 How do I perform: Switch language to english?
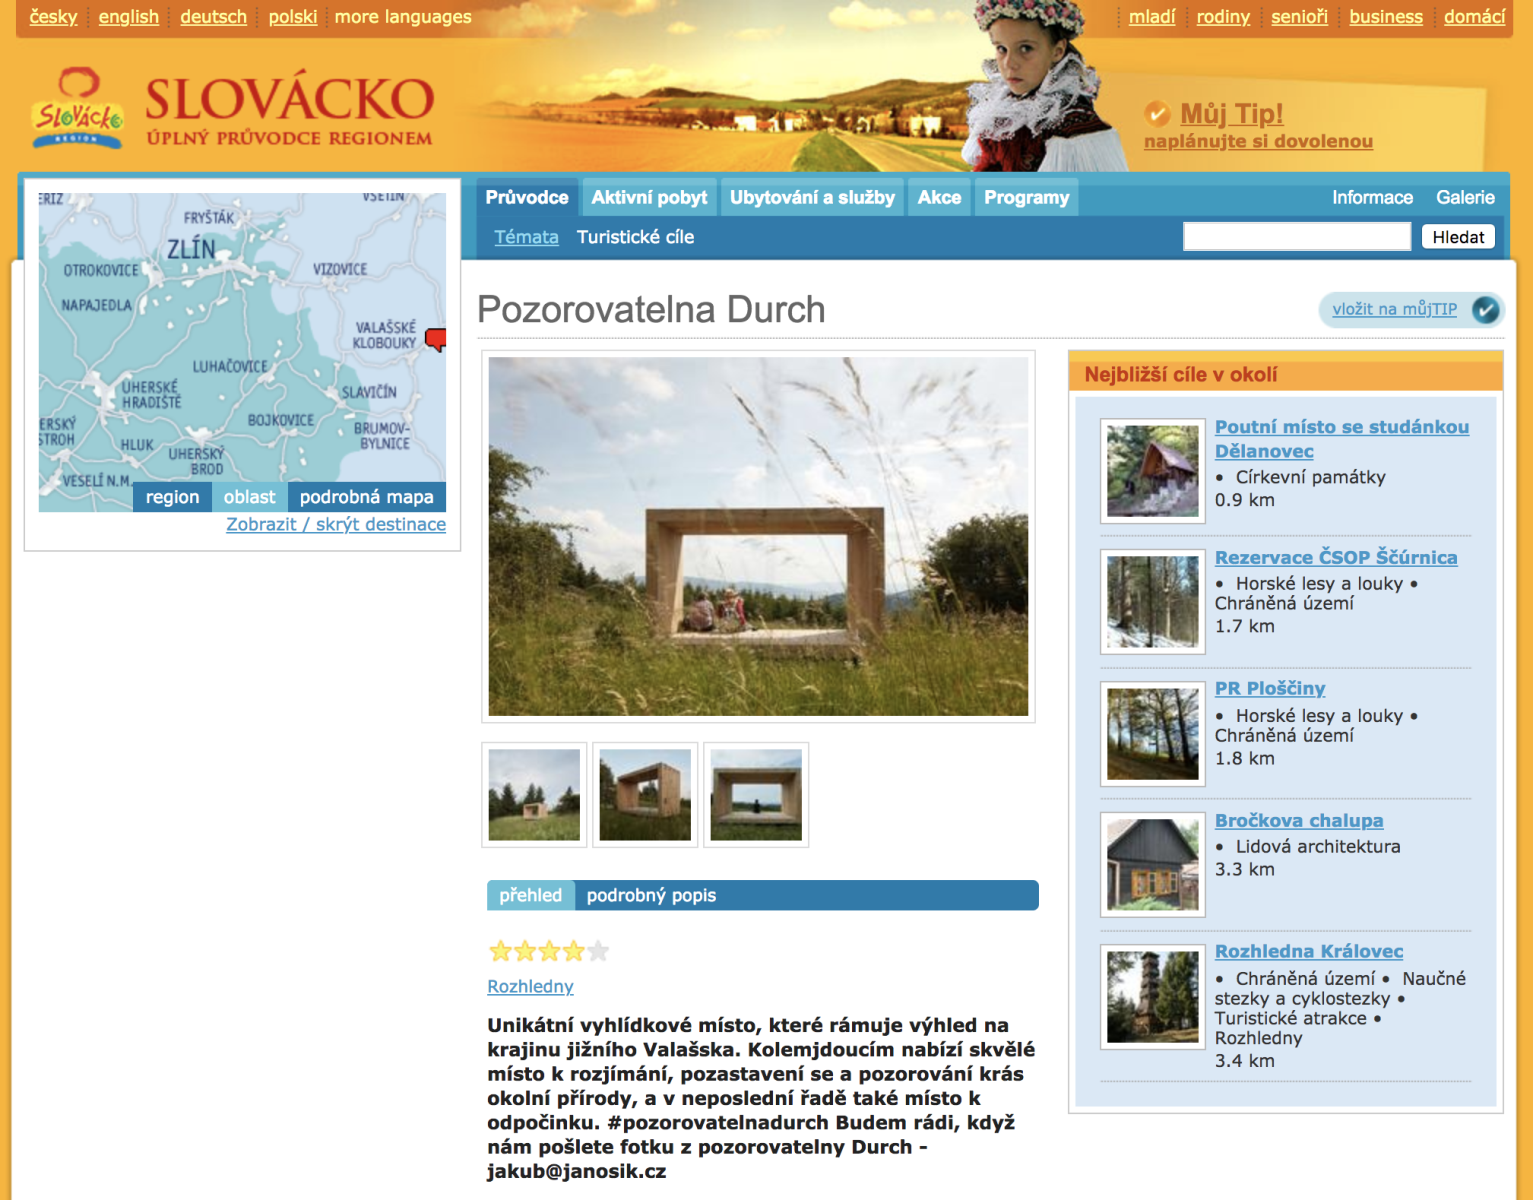pos(128,17)
